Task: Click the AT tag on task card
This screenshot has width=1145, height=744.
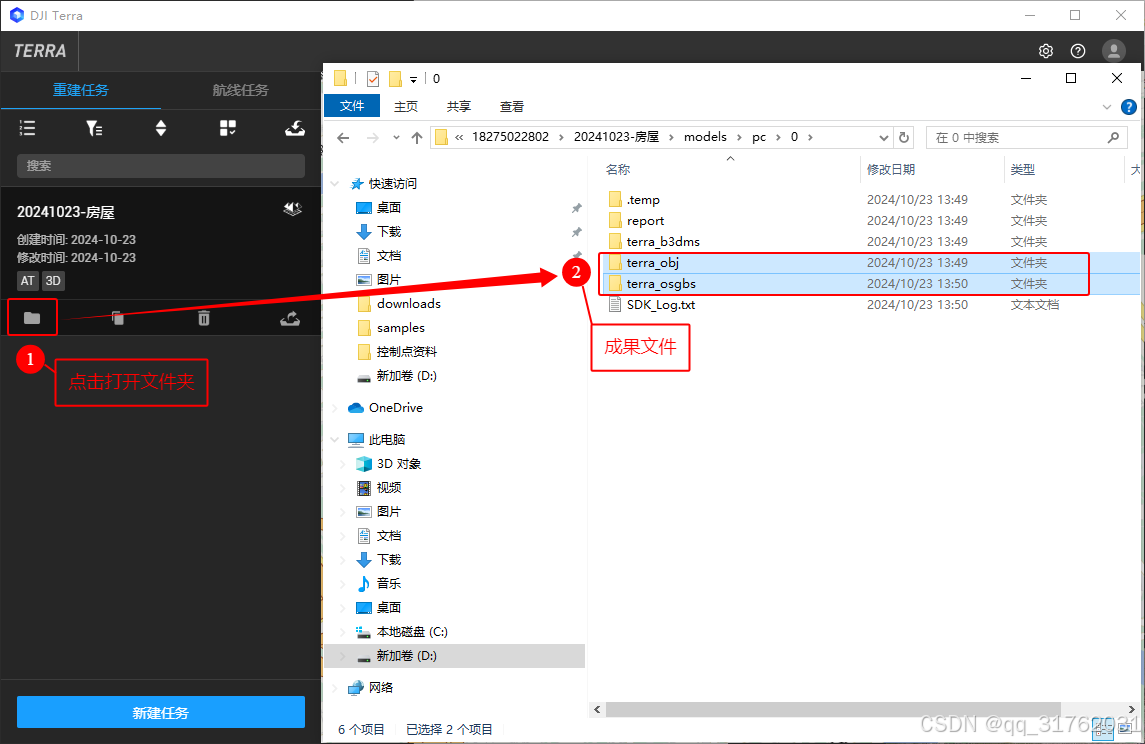Action: click(28, 280)
